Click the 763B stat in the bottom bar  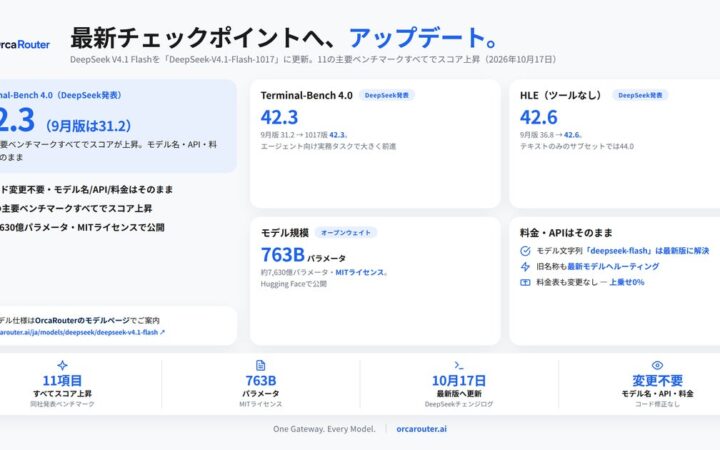(260, 381)
